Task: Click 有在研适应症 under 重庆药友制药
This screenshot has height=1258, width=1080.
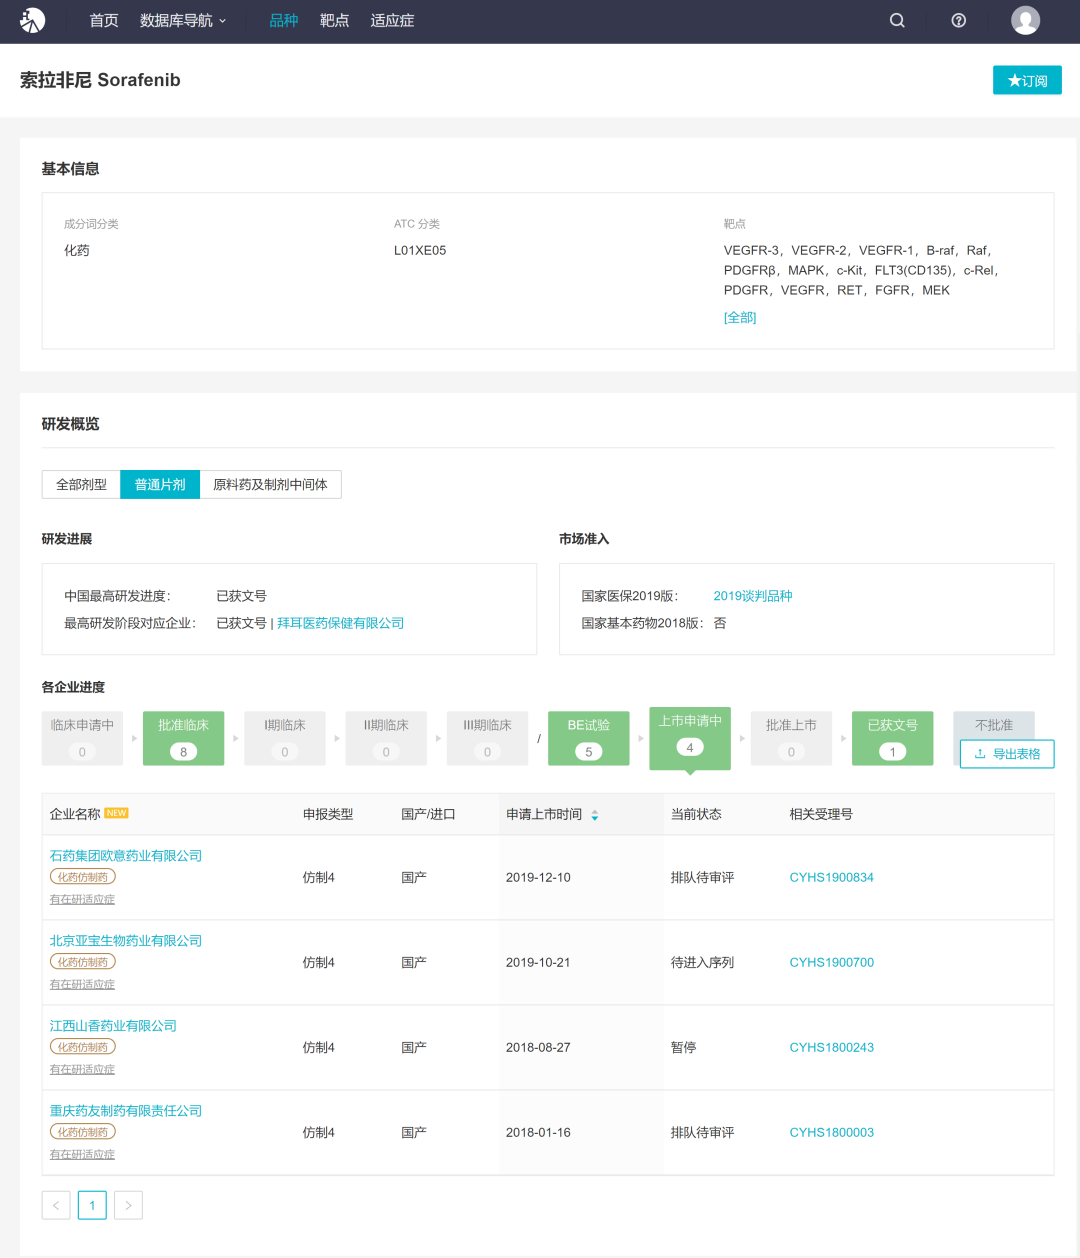Action: coord(82,1154)
